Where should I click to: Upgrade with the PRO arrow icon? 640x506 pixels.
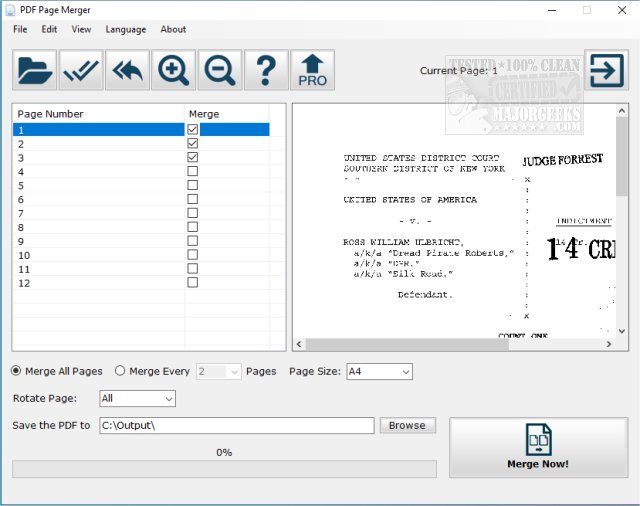(x=313, y=70)
